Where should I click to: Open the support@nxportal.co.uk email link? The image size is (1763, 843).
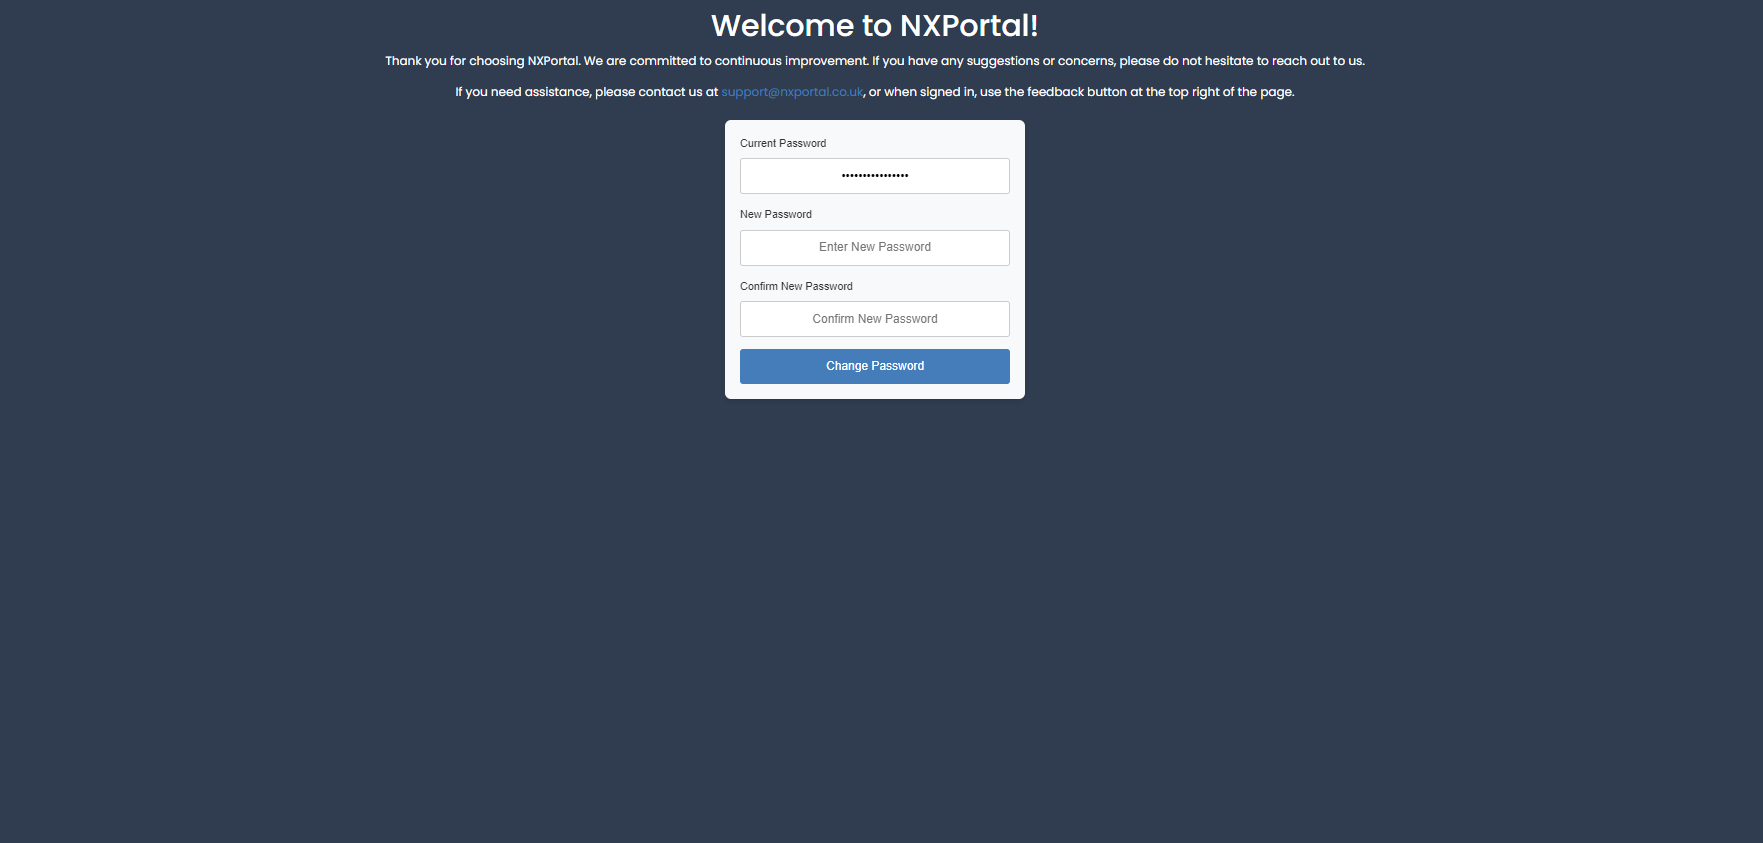[x=792, y=92]
